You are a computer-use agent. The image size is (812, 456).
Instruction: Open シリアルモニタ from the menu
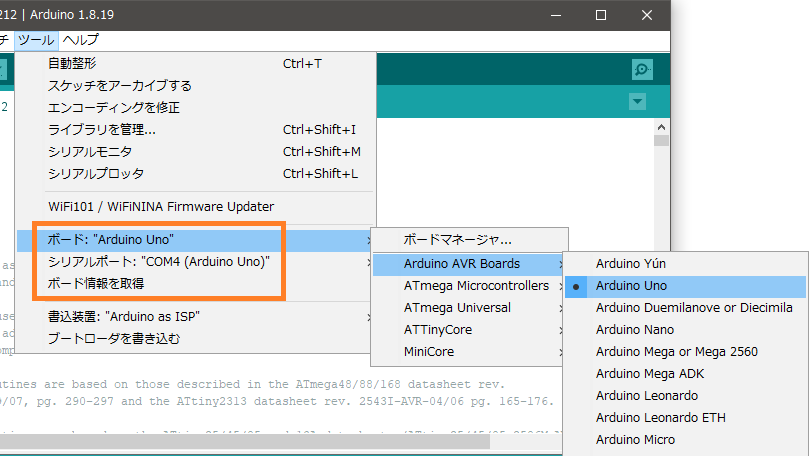pyautogui.click(x=195, y=152)
